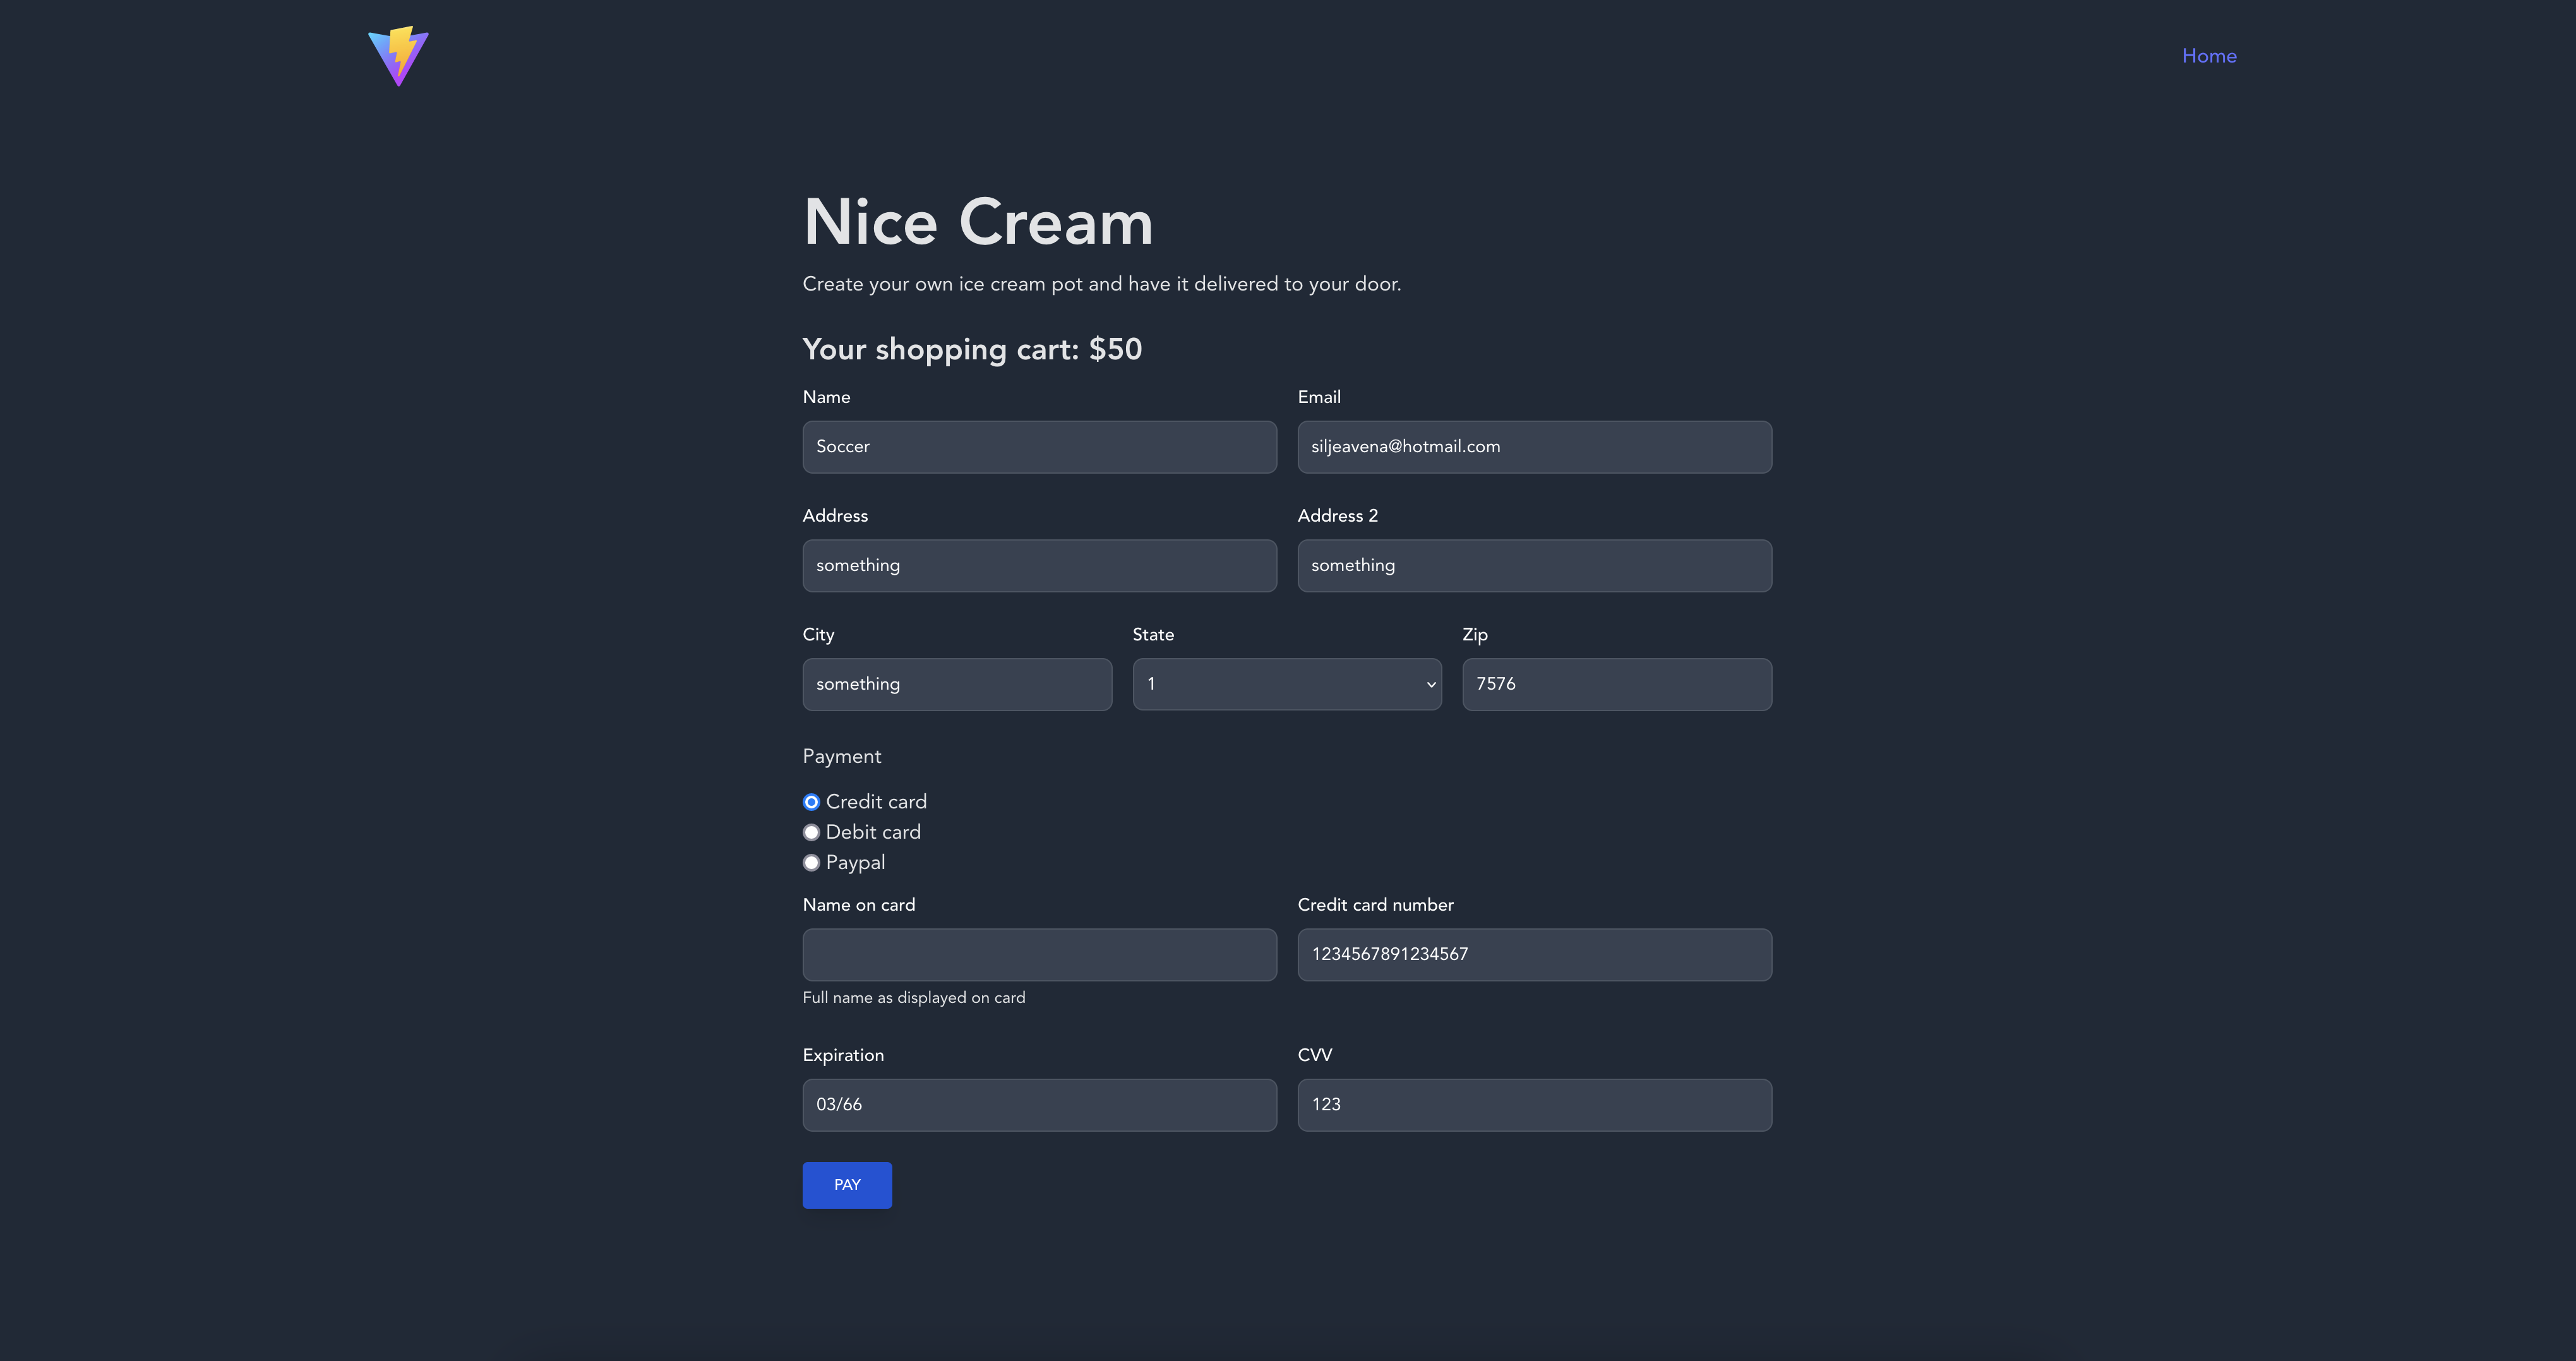
Task: Click the Credit card option label text
Action: 876,802
